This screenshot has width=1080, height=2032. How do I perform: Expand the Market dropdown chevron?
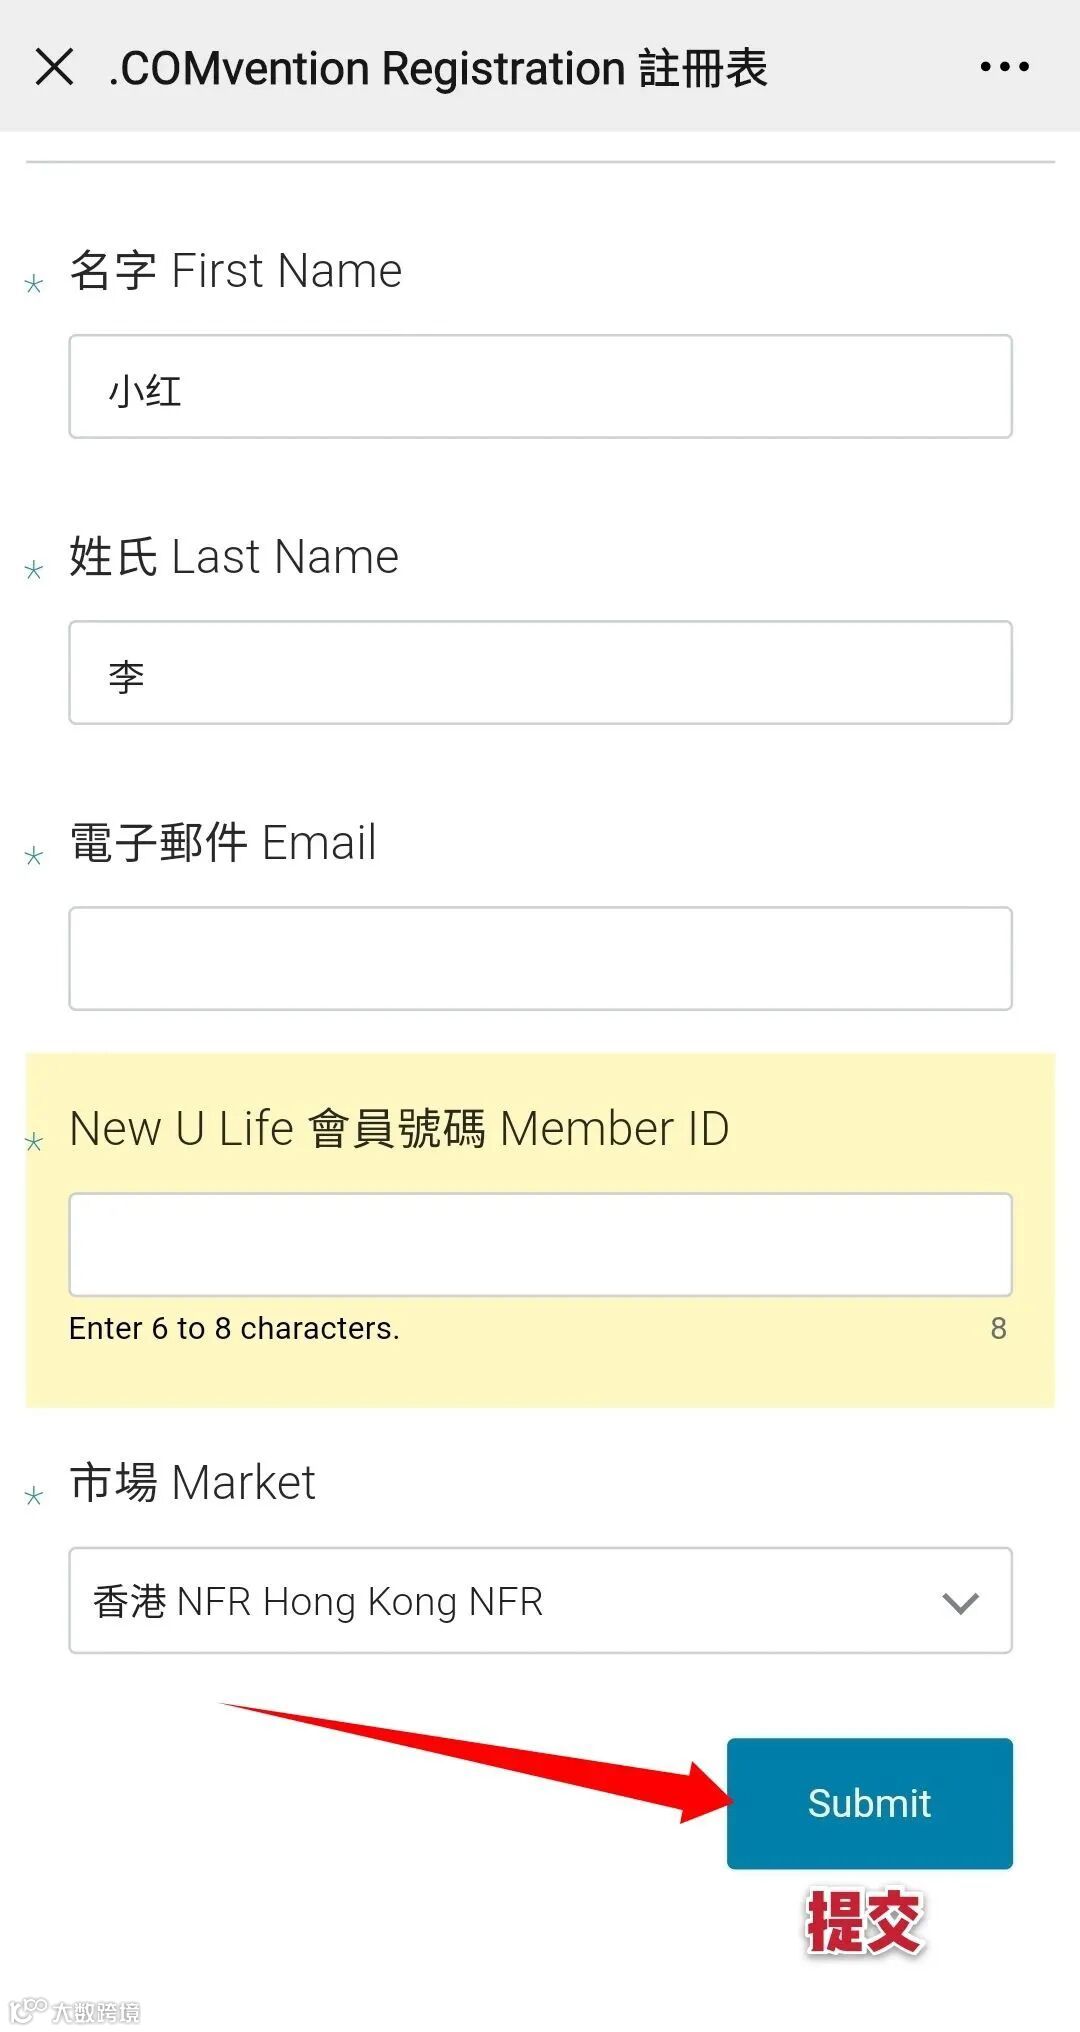[960, 1603]
